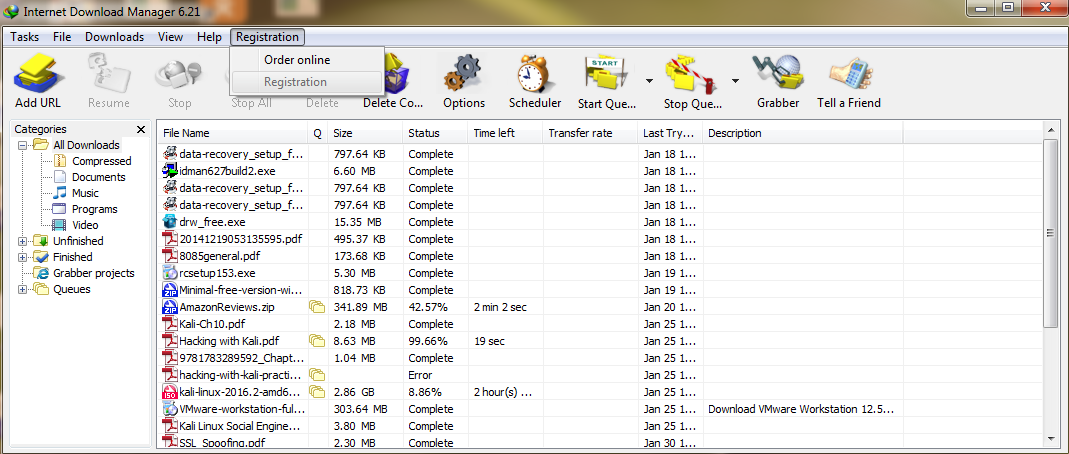Select the Programs category
This screenshot has height=454, width=1069.
[94, 209]
